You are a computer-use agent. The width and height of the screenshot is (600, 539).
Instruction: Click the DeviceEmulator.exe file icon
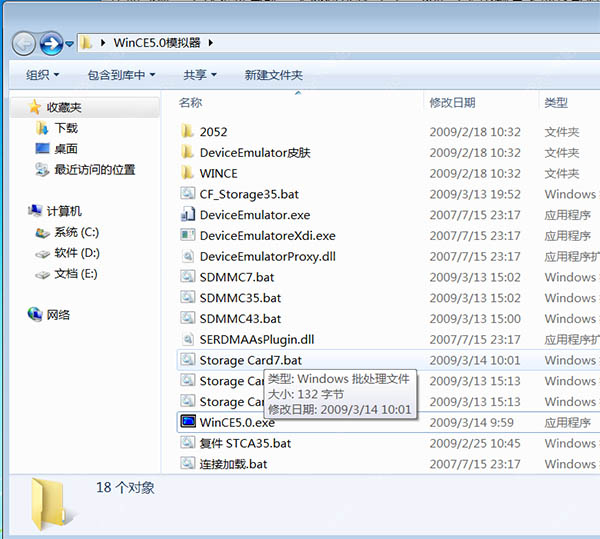tap(188, 214)
